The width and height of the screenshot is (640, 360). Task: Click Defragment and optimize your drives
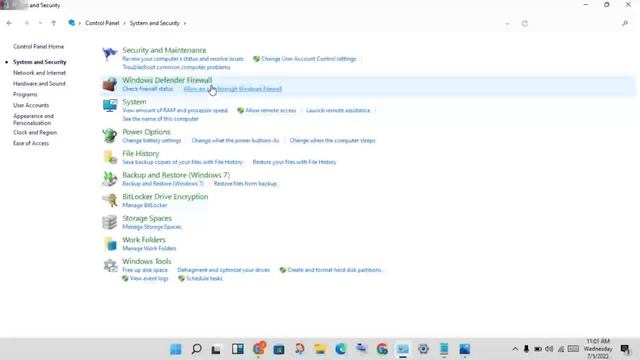[224, 270]
